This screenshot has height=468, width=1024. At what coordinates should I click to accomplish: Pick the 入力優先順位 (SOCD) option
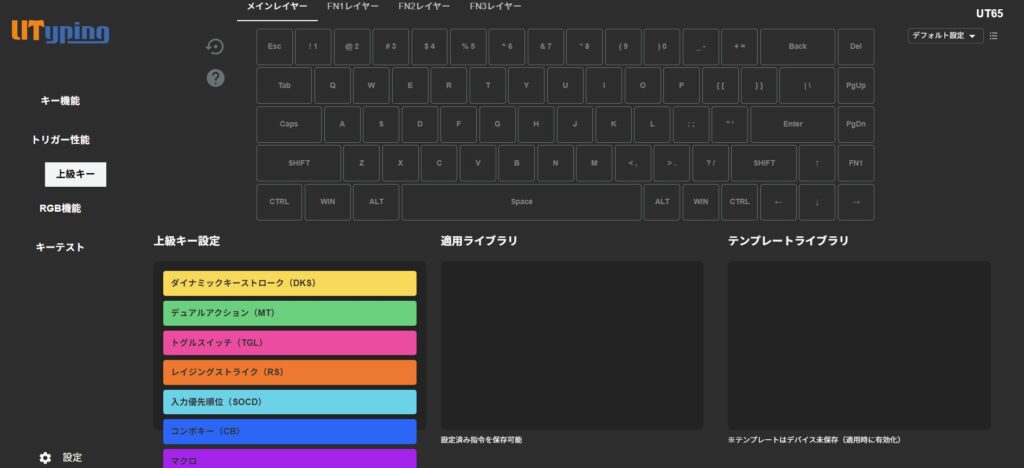tap(289, 402)
